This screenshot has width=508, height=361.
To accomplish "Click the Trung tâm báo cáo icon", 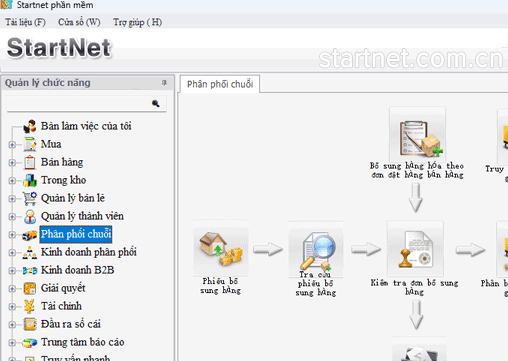I will tap(30, 342).
